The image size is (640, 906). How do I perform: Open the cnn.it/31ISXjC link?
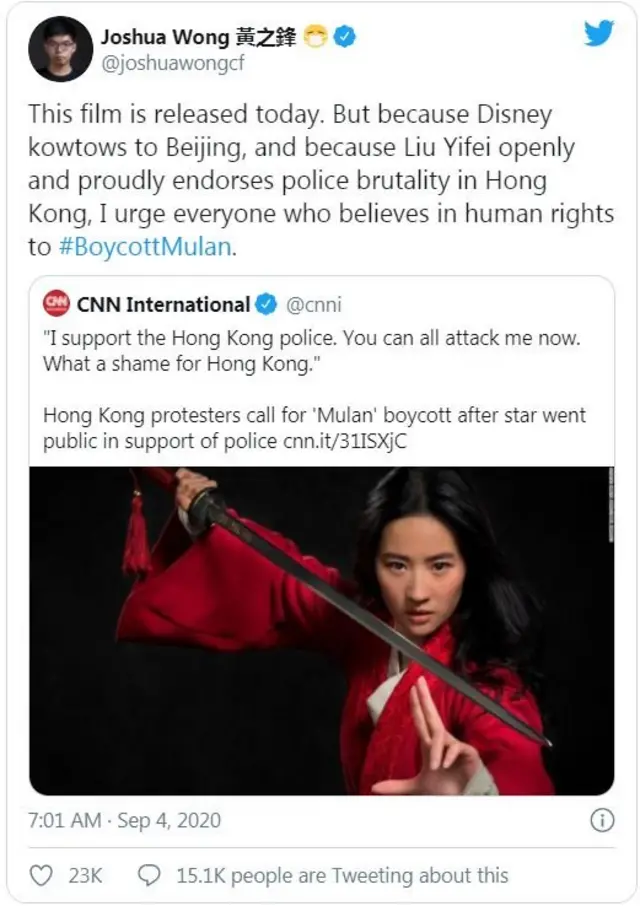(x=345, y=441)
